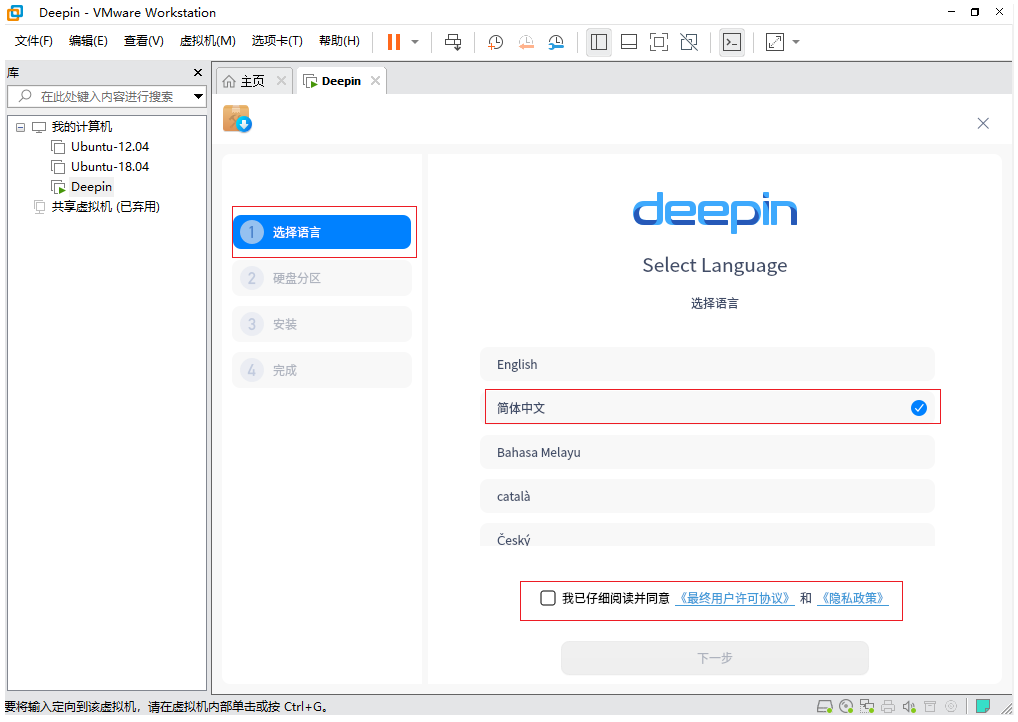This screenshot has width=1018, height=722.
Task: Click the stretch guest display icon
Action: (x=775, y=42)
